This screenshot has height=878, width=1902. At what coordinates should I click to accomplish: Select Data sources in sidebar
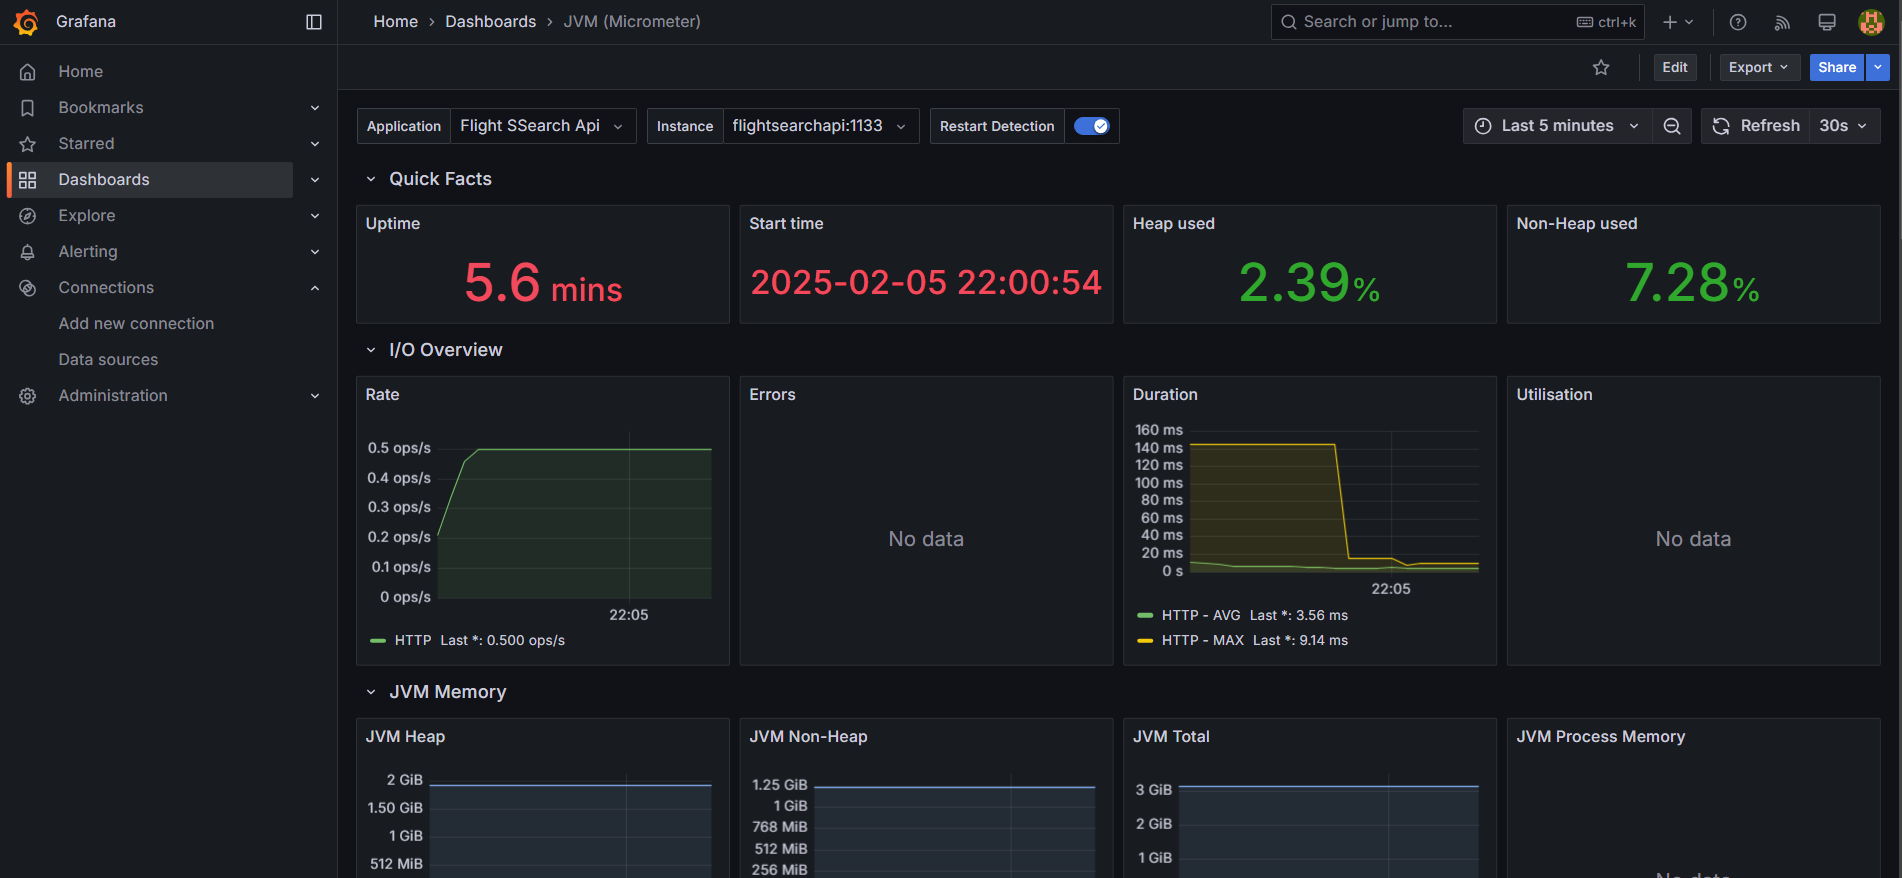[x=108, y=360]
